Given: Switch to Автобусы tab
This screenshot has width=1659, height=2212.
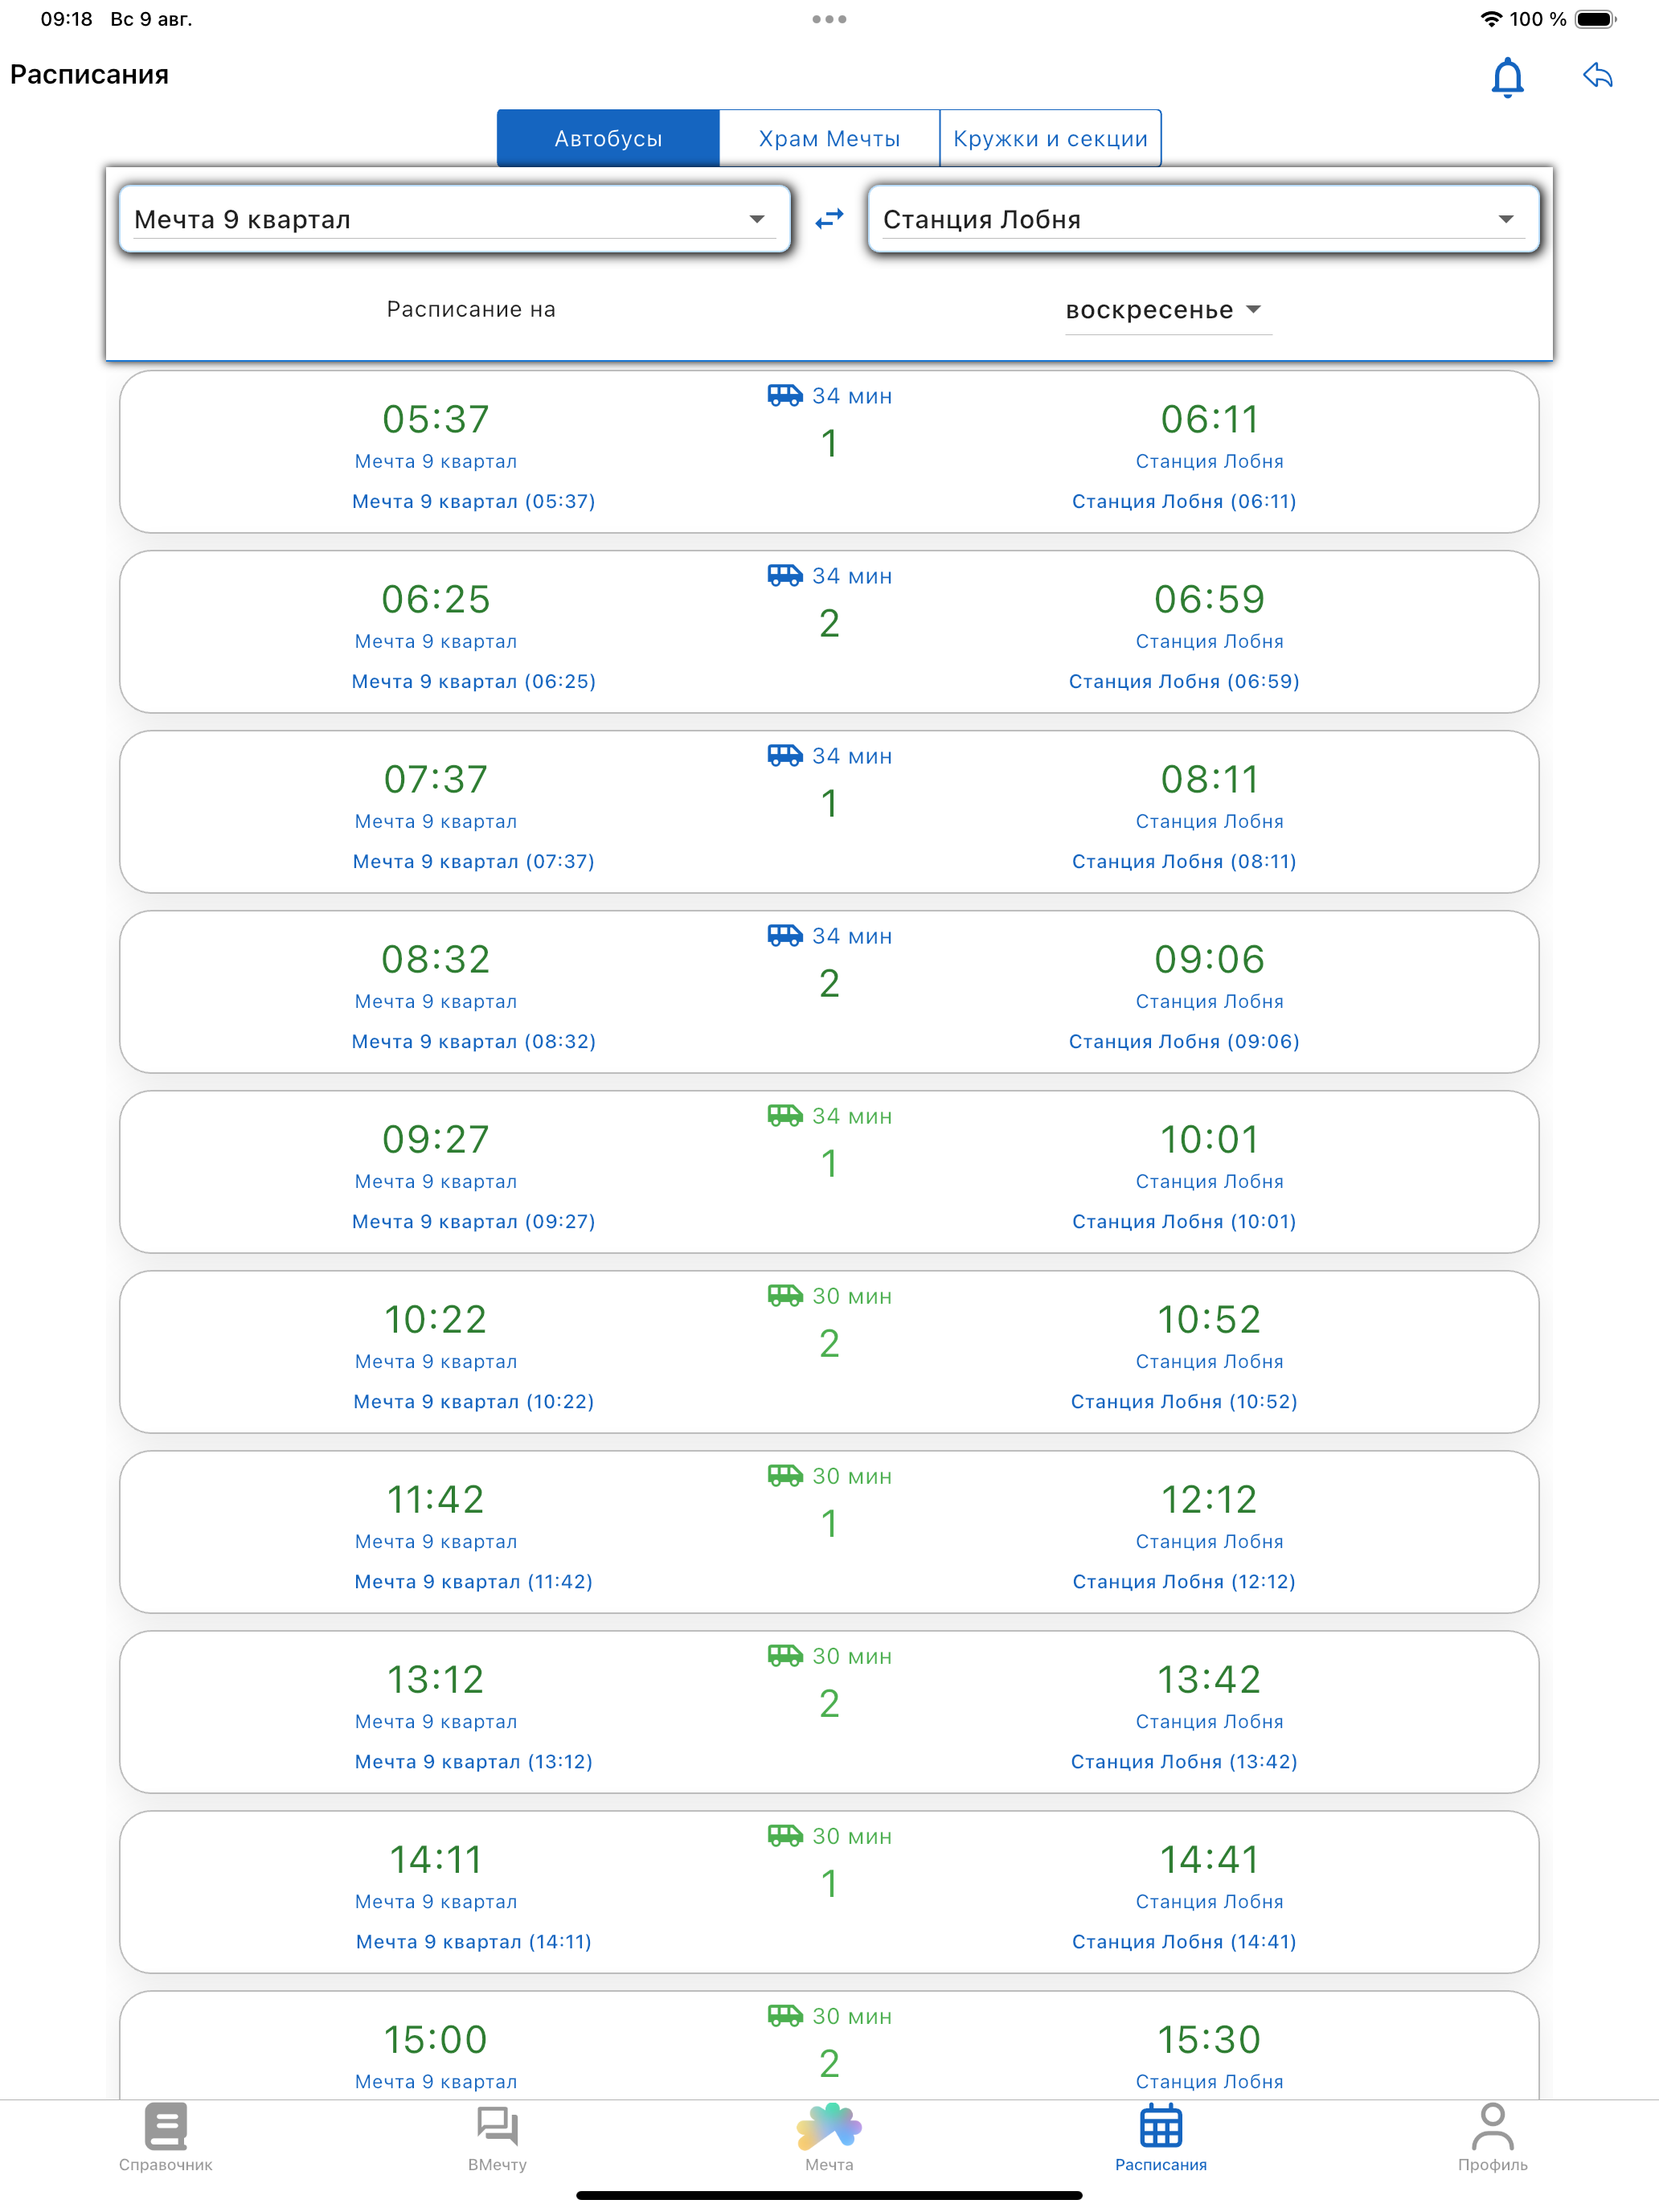Looking at the screenshot, I should (x=608, y=138).
